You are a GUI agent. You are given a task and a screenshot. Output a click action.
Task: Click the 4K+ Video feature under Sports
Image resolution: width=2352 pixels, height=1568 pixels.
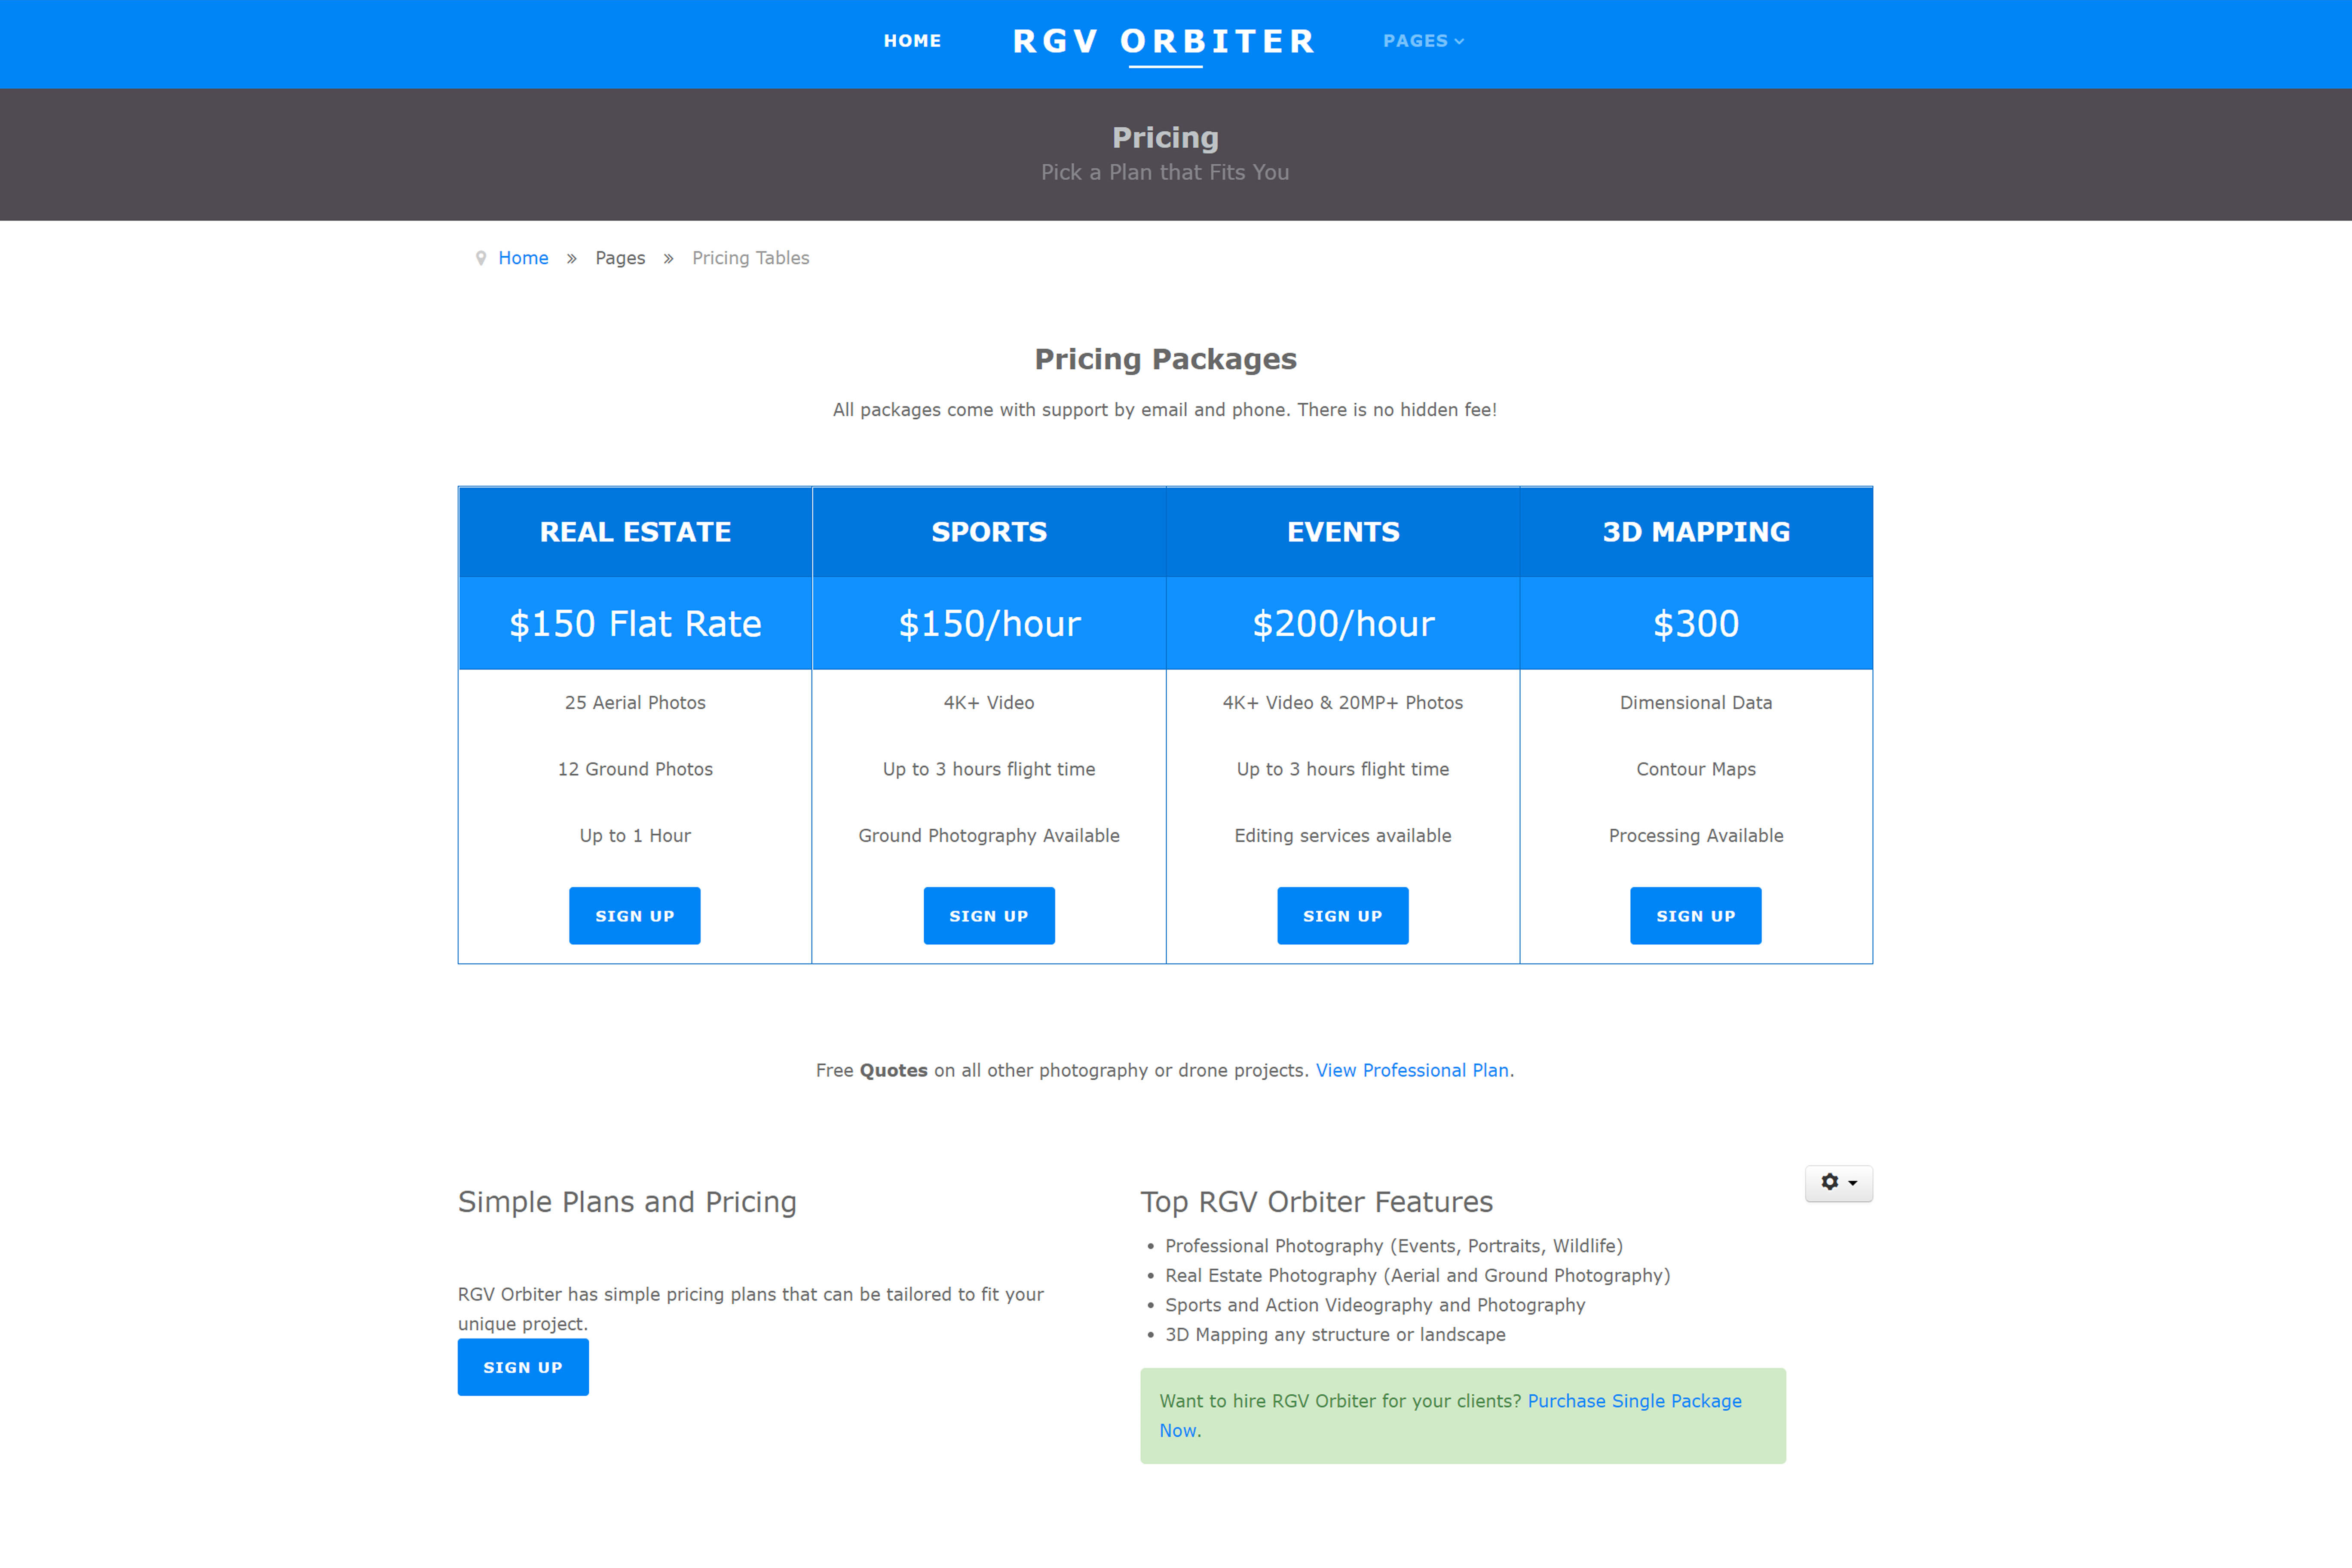[x=989, y=703]
